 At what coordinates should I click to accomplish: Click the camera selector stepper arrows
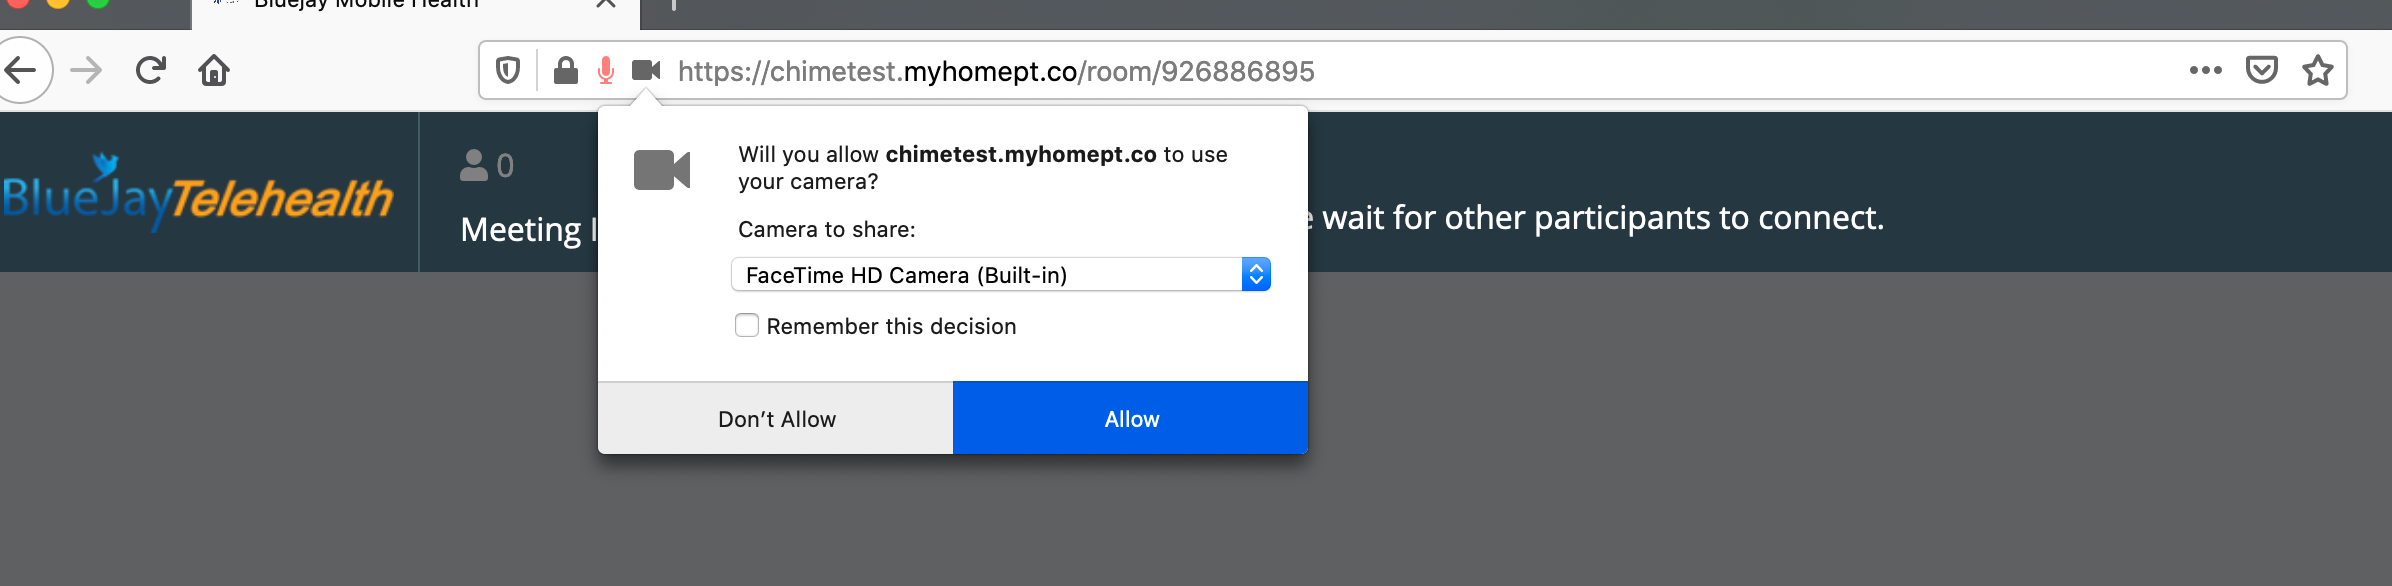(x=1257, y=274)
